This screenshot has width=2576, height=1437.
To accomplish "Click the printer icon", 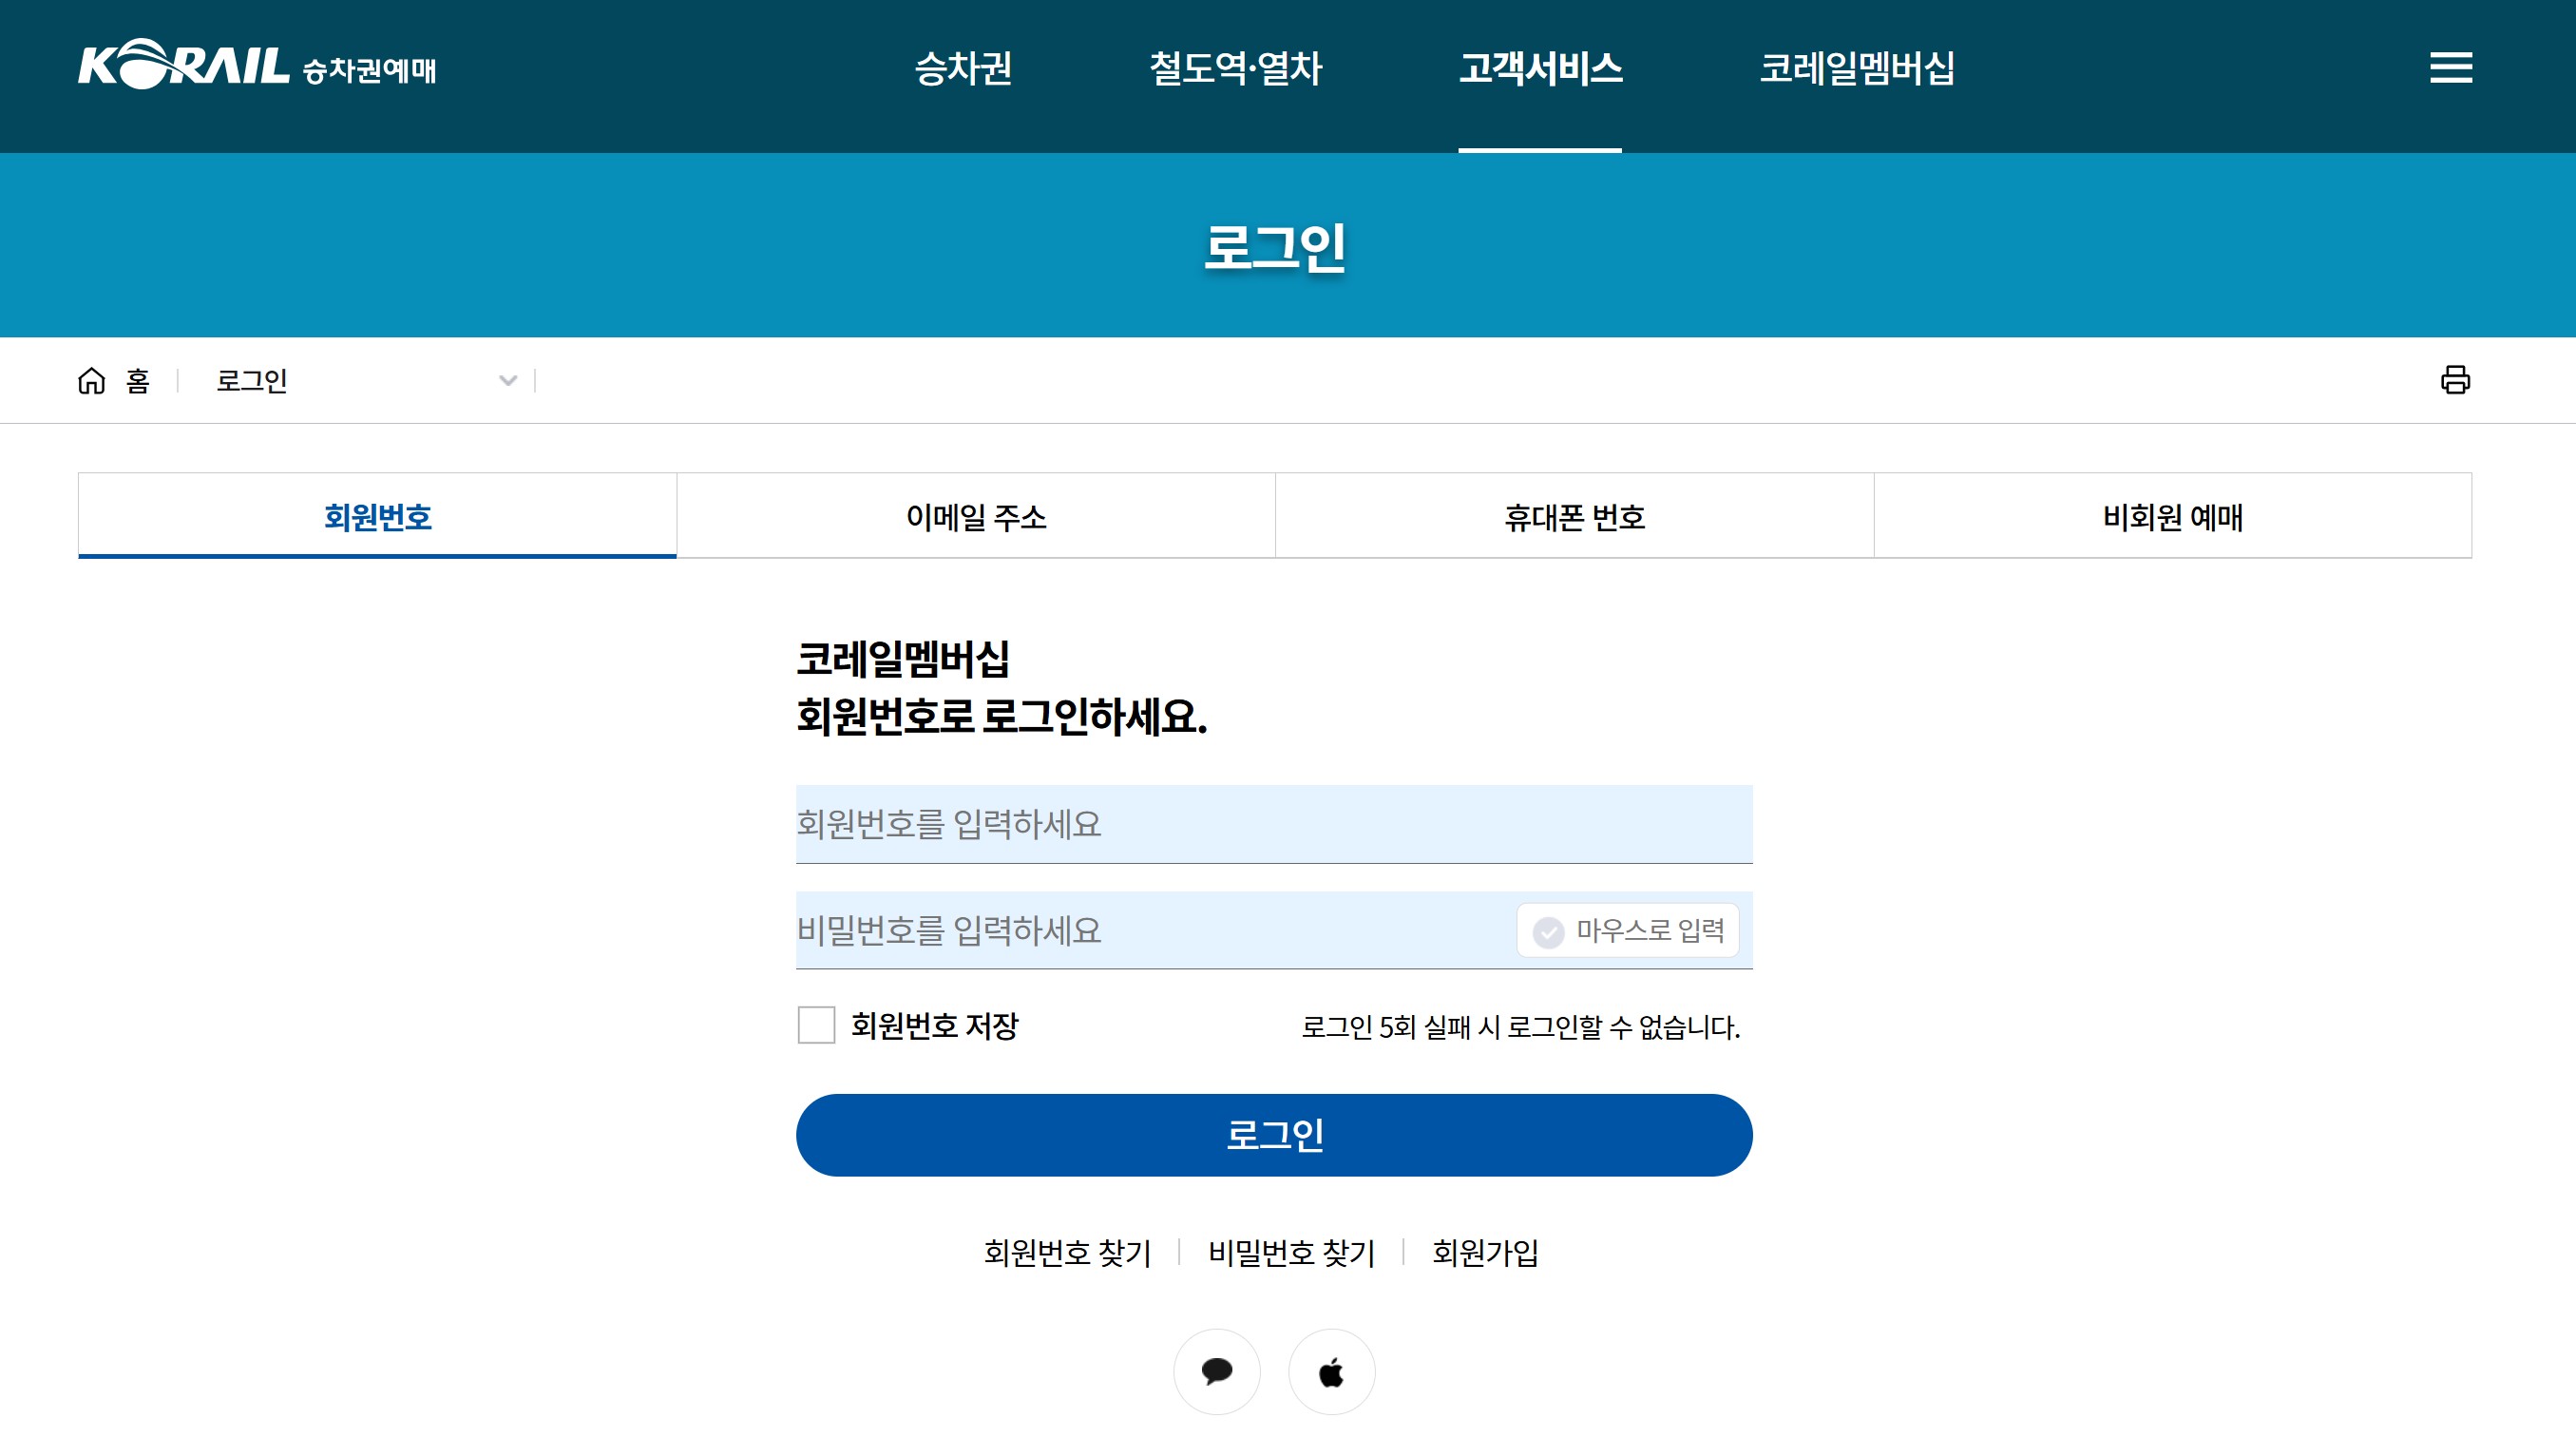I will click(2454, 380).
